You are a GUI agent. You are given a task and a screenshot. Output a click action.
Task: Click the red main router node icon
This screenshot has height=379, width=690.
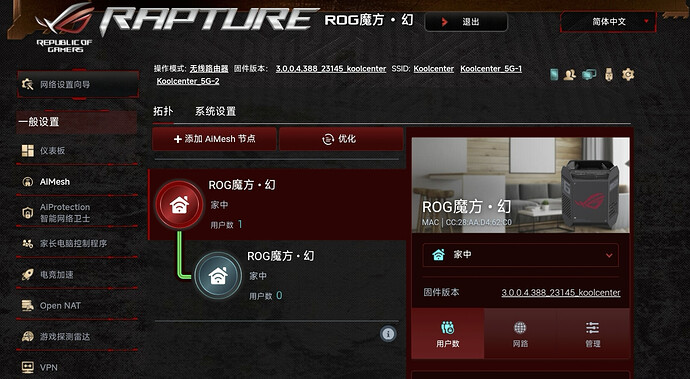click(x=179, y=205)
